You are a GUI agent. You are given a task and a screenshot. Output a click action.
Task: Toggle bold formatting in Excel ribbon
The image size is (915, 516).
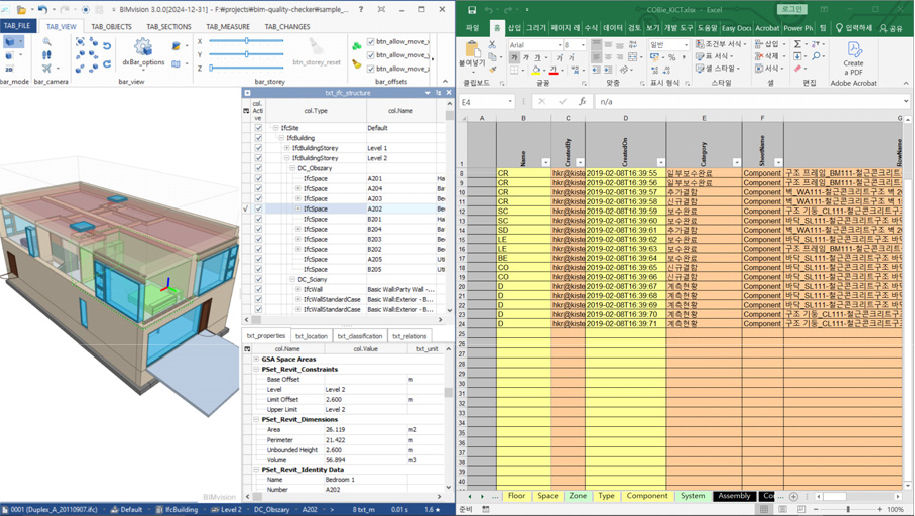514,57
